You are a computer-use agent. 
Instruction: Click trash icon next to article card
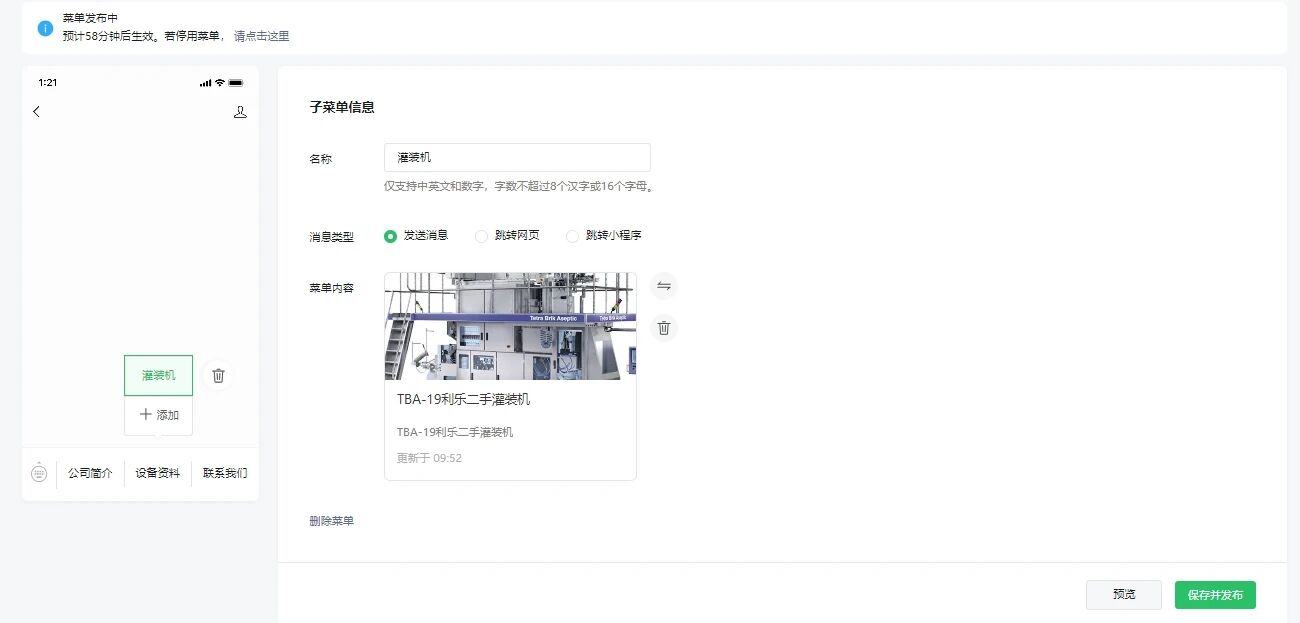(663, 327)
